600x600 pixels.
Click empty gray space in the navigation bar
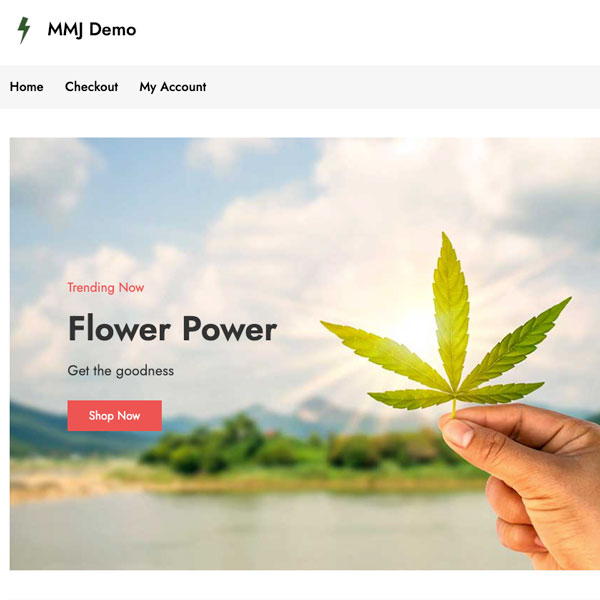(402, 87)
